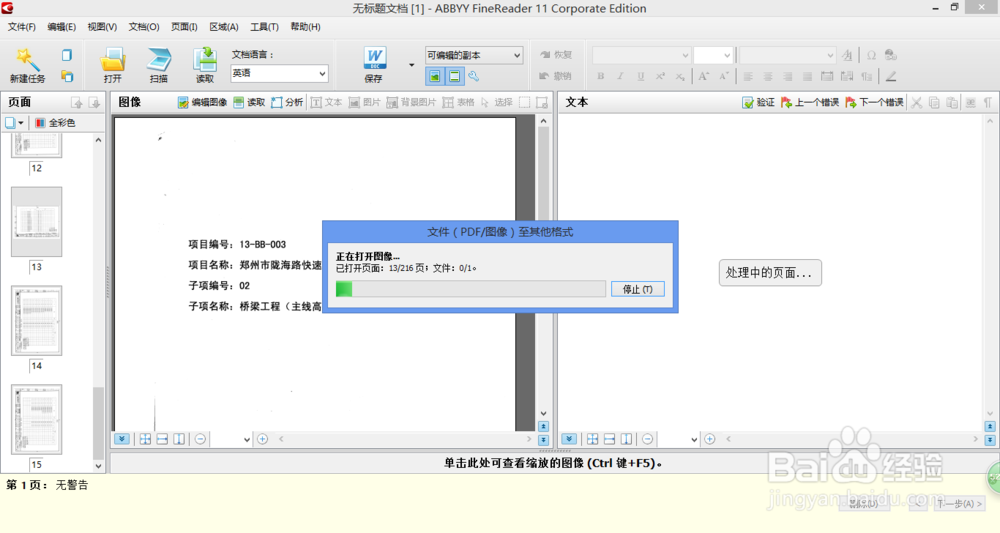Click the Undo (撤销) button
Screen dimensions: 1000x533
coord(556,76)
